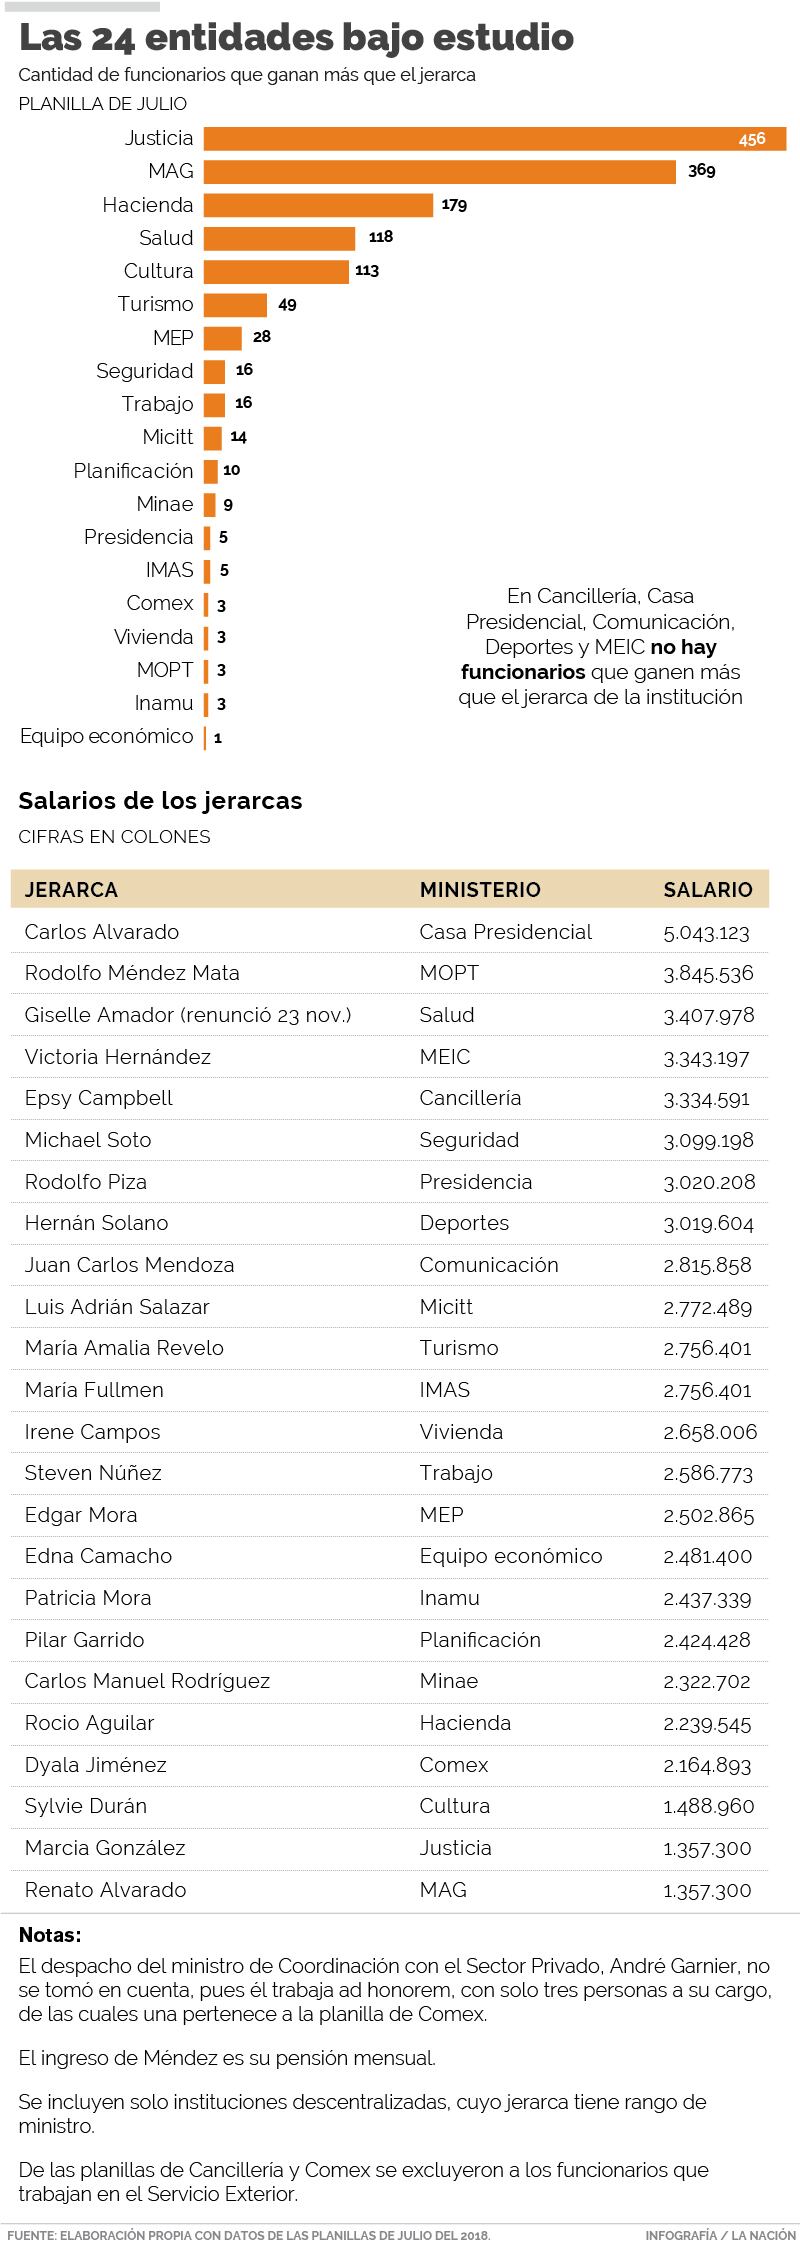Image resolution: width=800 pixels, height=2251 pixels.
Task: Select the Giselle Amador row name
Action: pos(188,1015)
